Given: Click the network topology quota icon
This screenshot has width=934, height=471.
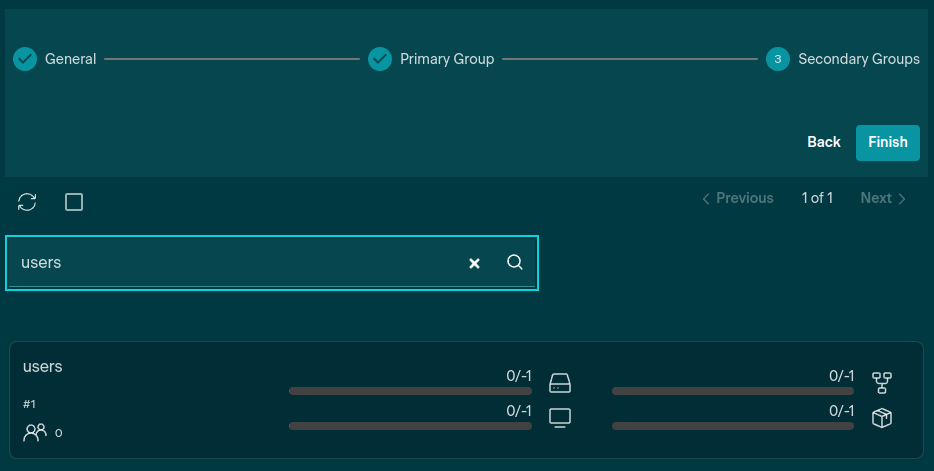Looking at the screenshot, I should click(x=881, y=382).
